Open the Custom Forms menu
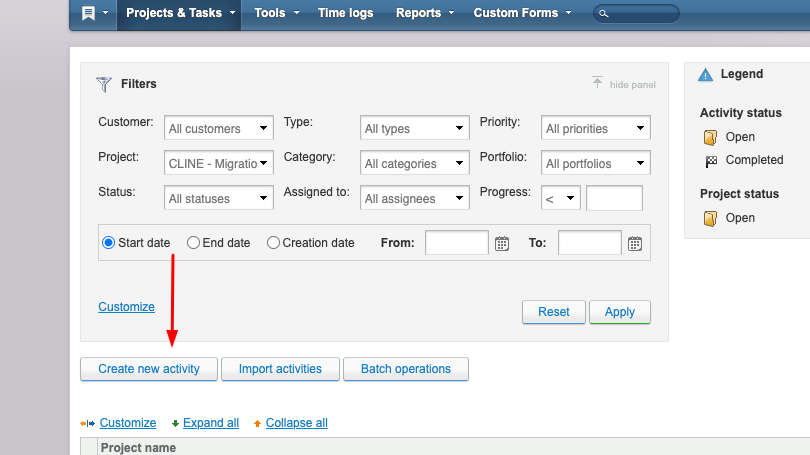This screenshot has height=455, width=810. [522, 13]
